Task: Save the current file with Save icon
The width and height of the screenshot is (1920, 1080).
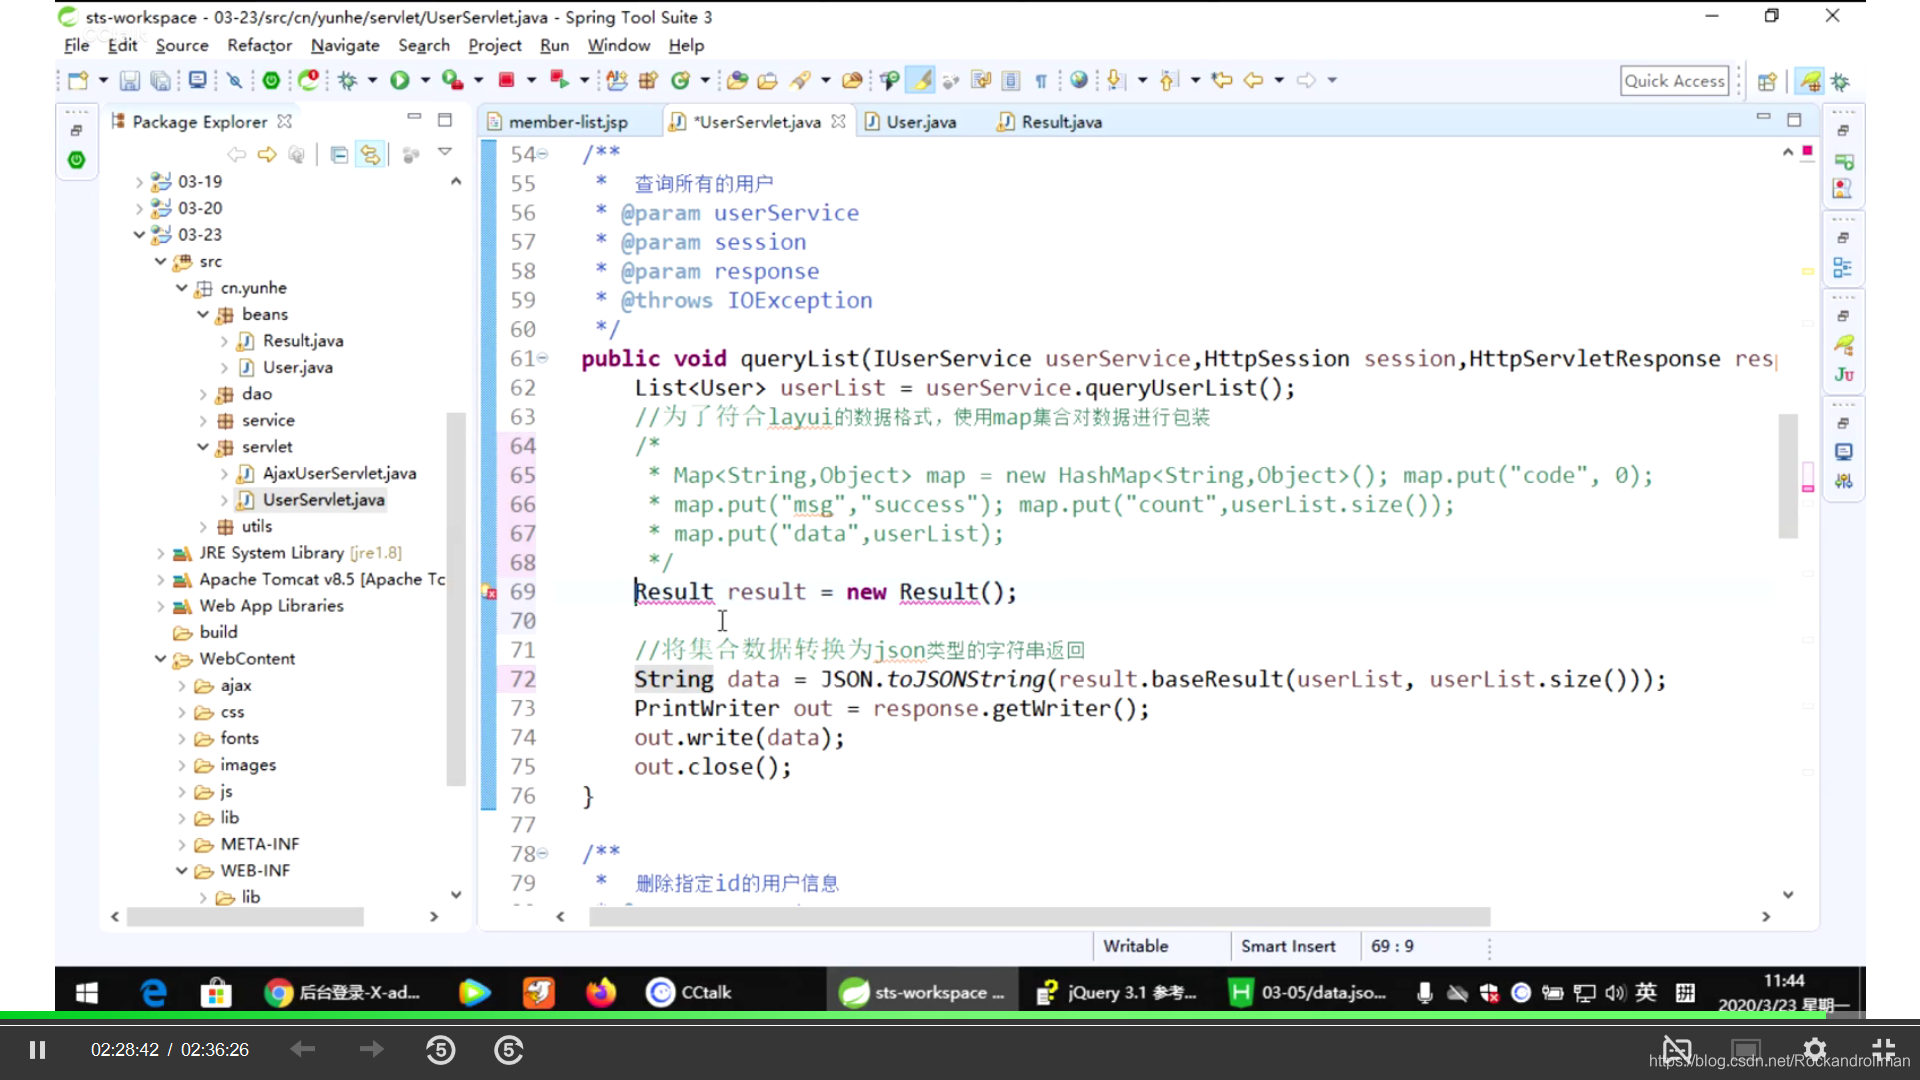Action: [x=130, y=81]
